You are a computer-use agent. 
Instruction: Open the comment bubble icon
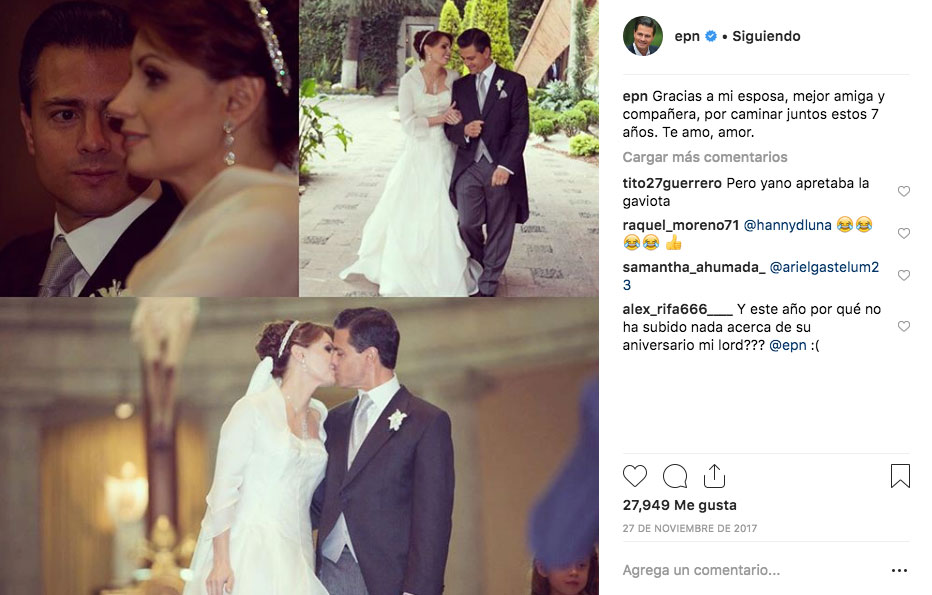(x=675, y=476)
